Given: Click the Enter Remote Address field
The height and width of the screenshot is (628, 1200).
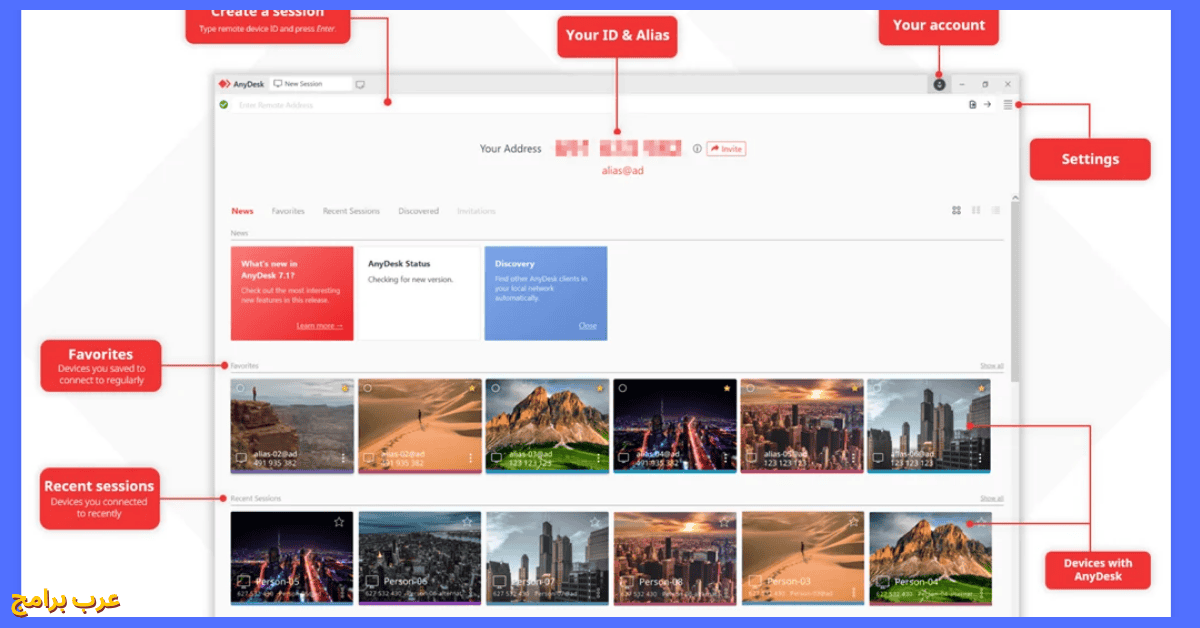Looking at the screenshot, I should (x=598, y=104).
